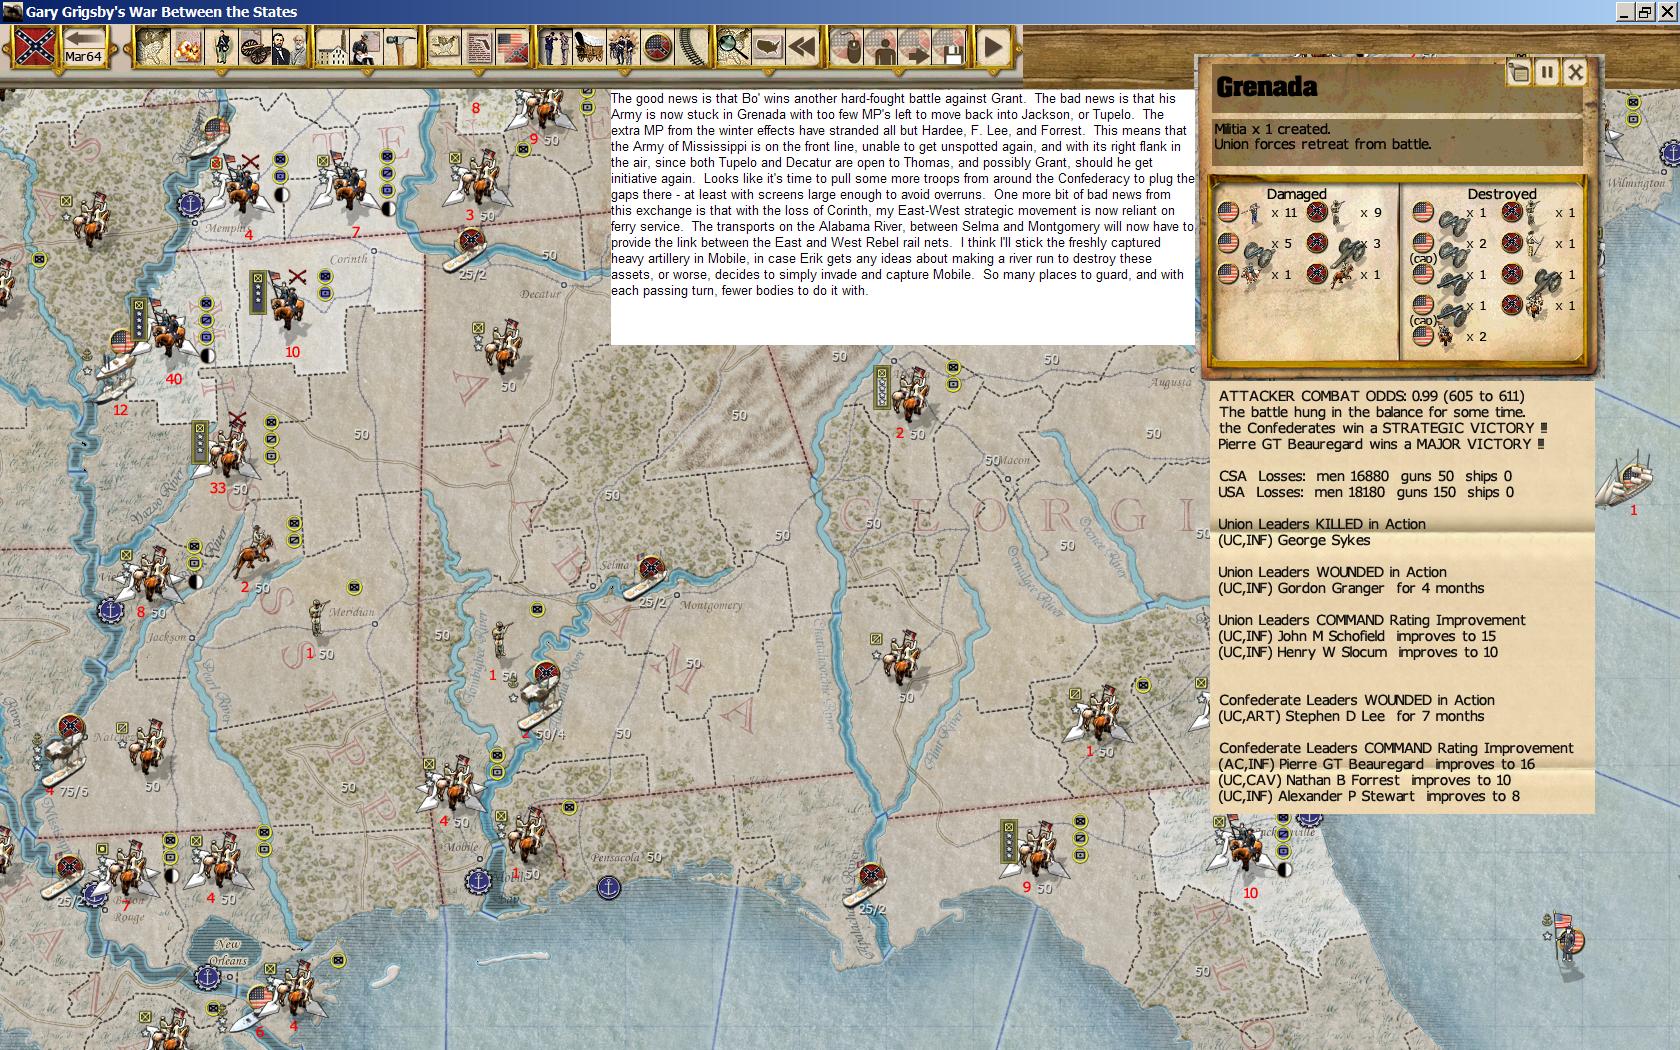Click 'Nathan B Forrest improves to 10'
1680x1050 pixels.
click(x=1364, y=780)
